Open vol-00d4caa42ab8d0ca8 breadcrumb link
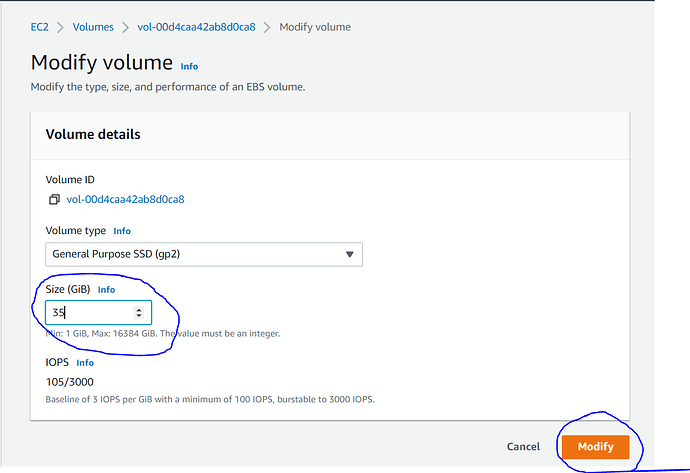The height and width of the screenshot is (473, 690). [x=196, y=27]
